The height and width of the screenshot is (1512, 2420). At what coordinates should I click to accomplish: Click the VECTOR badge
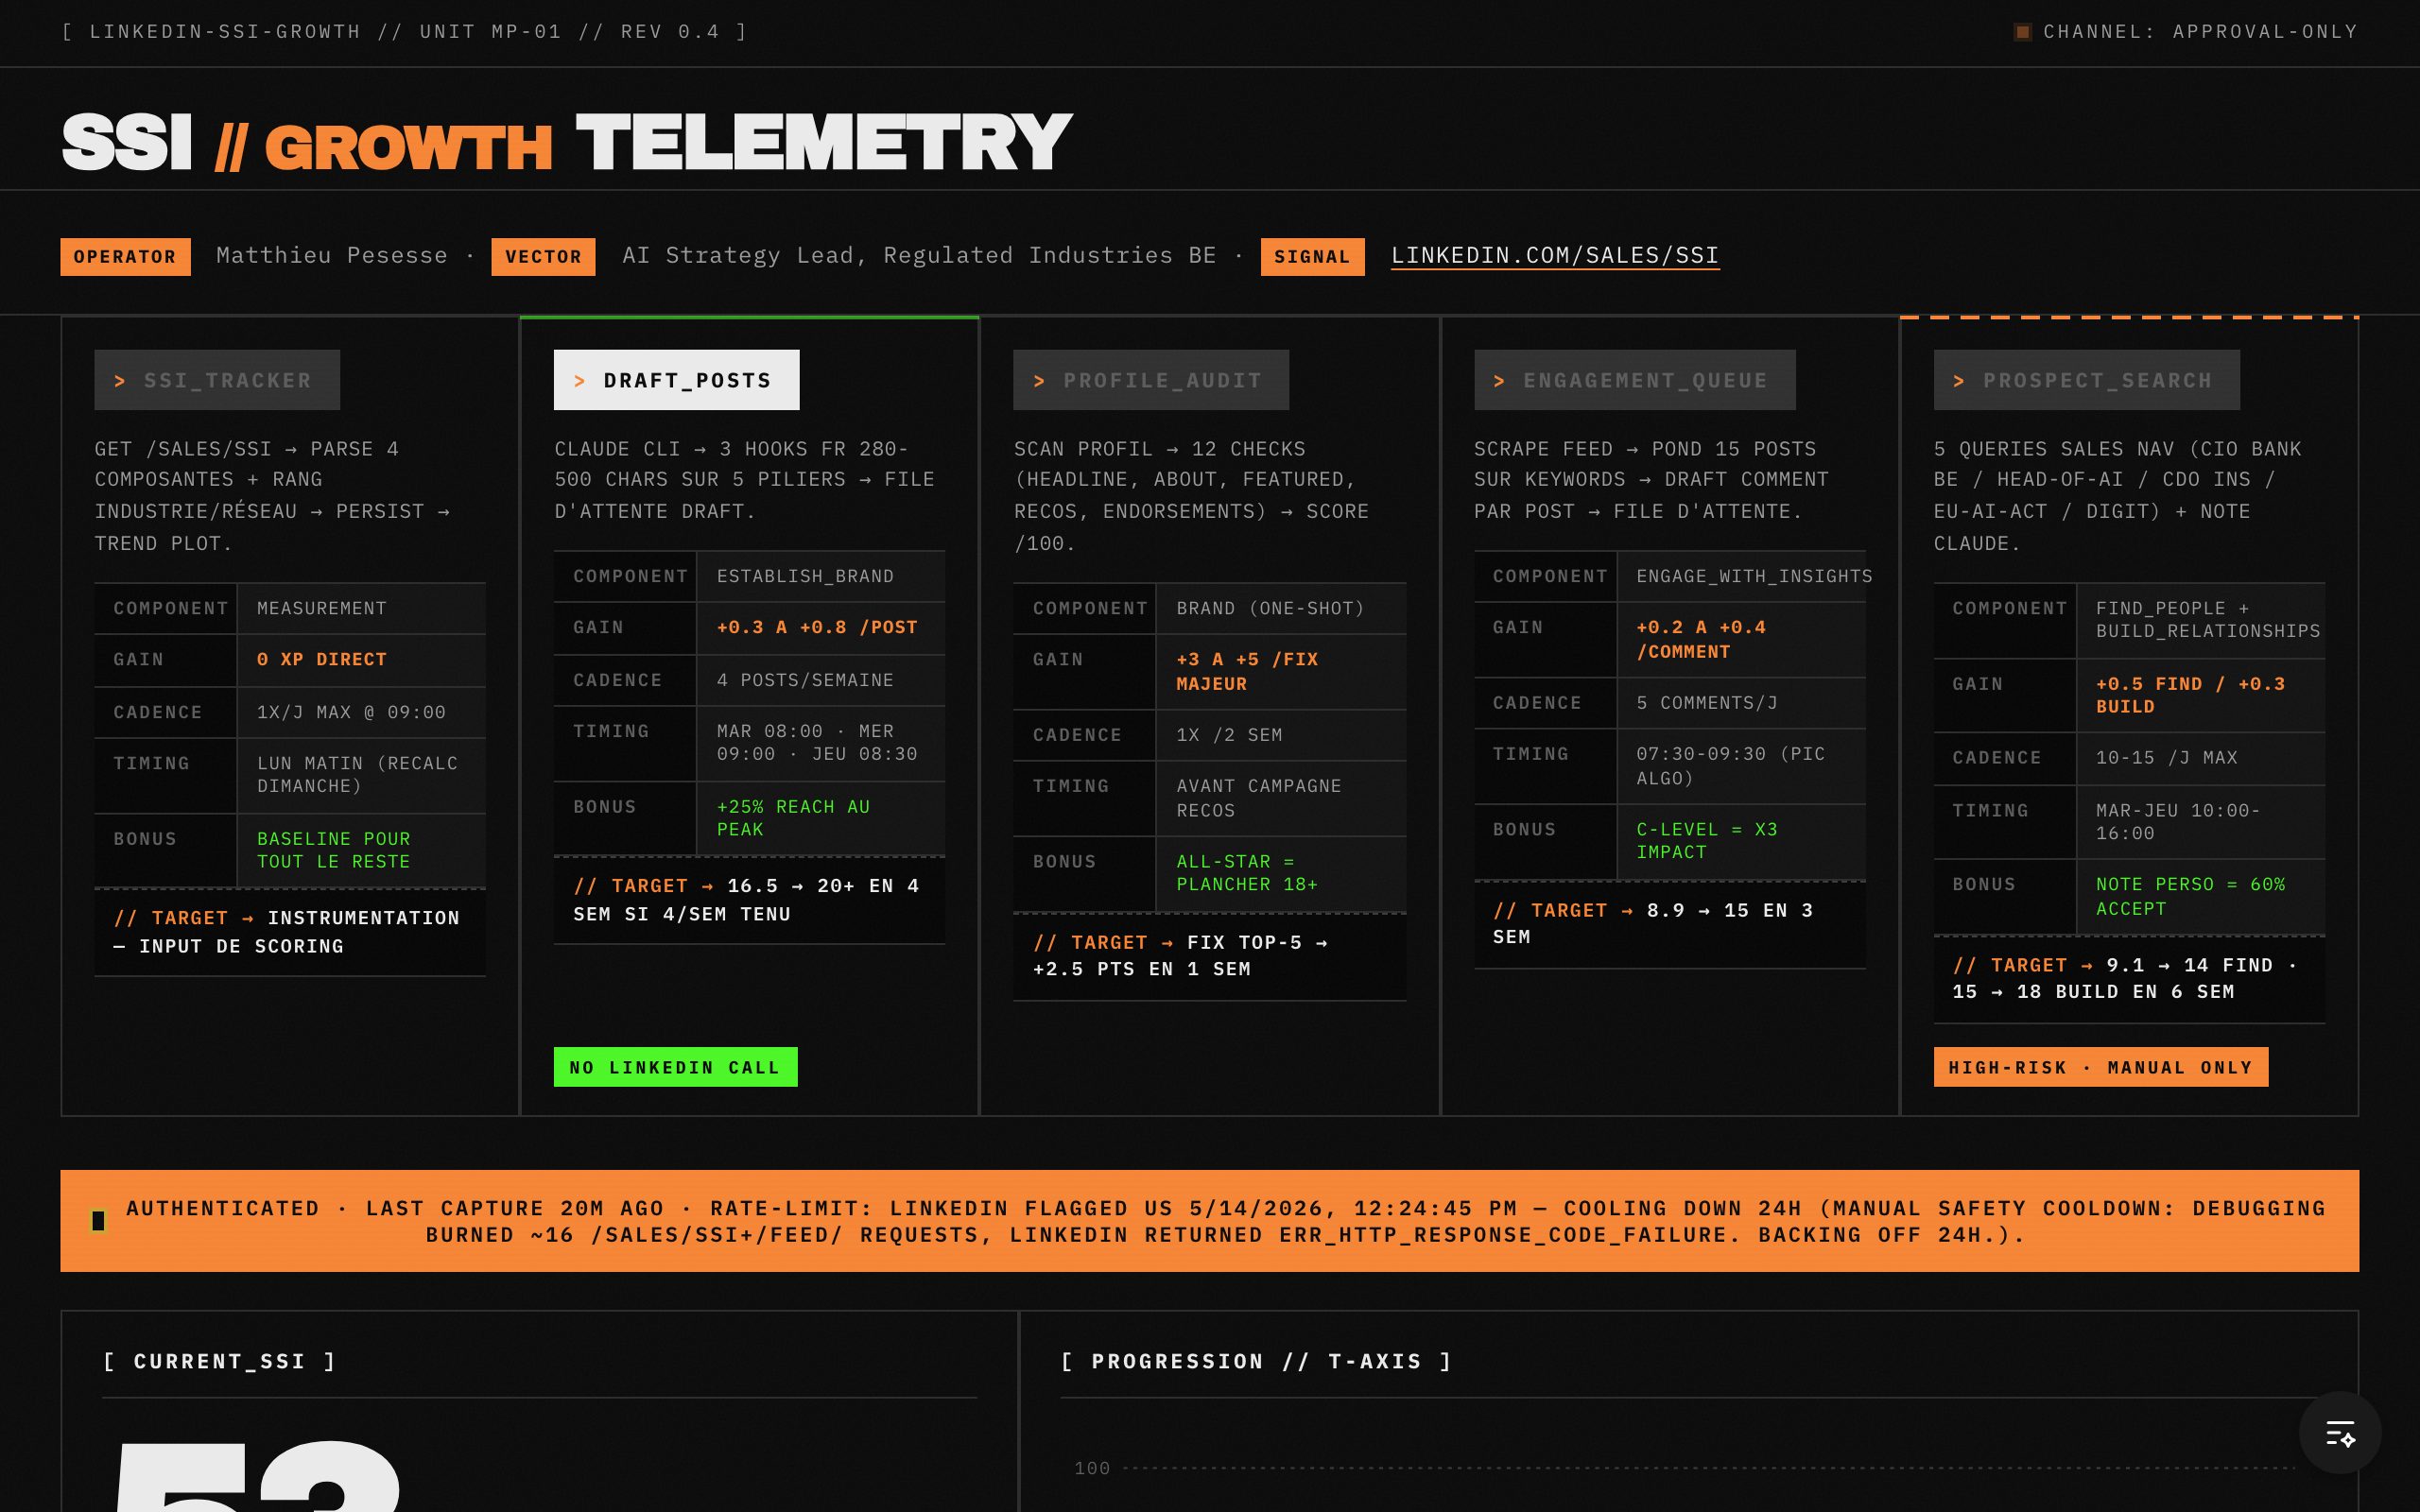[543, 257]
